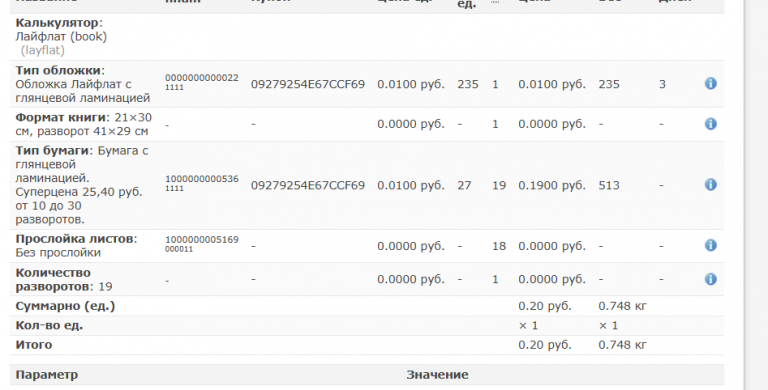This screenshot has width=768, height=390.
Task: Click days value 3 in Тип обложки row
Action: (x=662, y=84)
